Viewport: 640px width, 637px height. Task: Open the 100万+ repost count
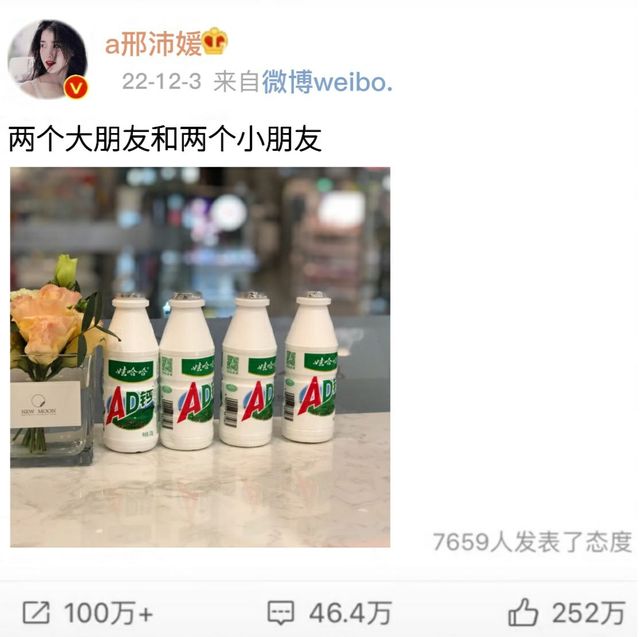pos(109,613)
